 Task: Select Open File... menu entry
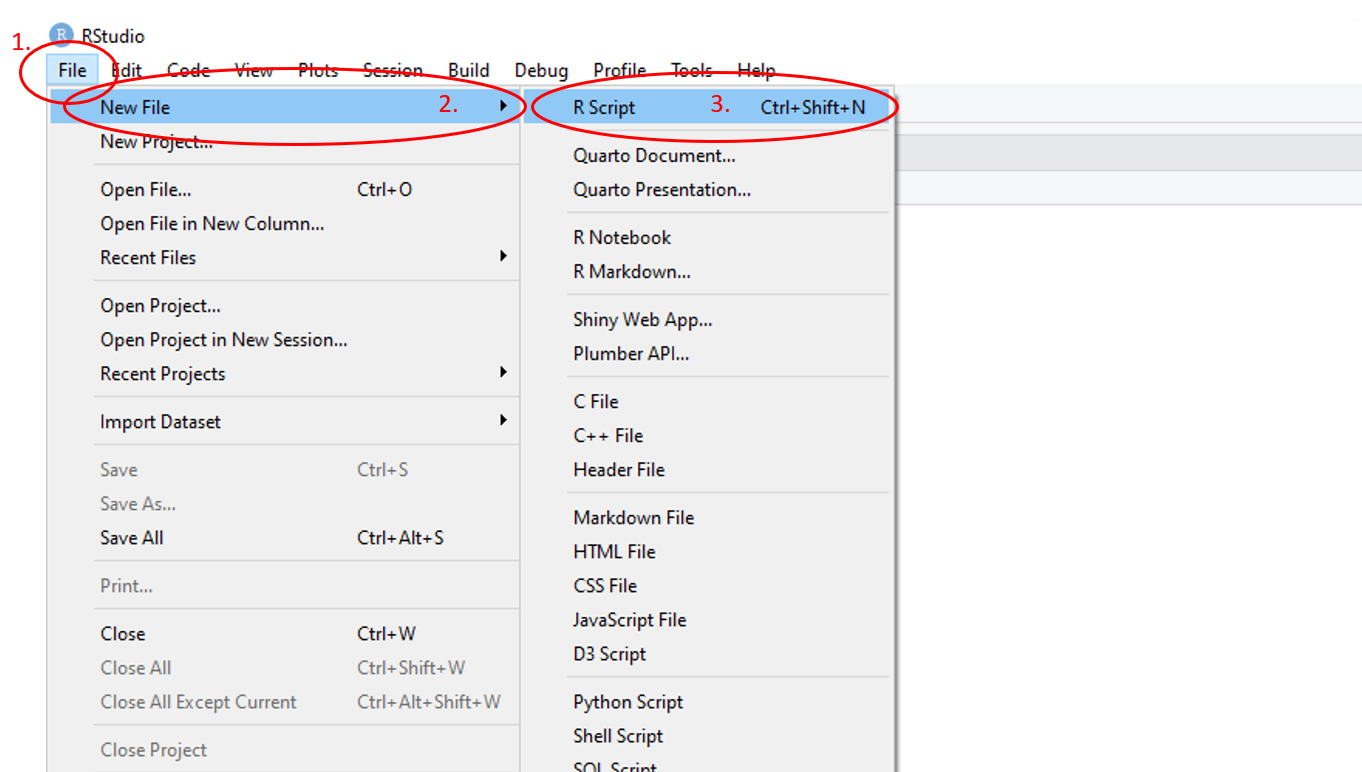(x=285, y=189)
